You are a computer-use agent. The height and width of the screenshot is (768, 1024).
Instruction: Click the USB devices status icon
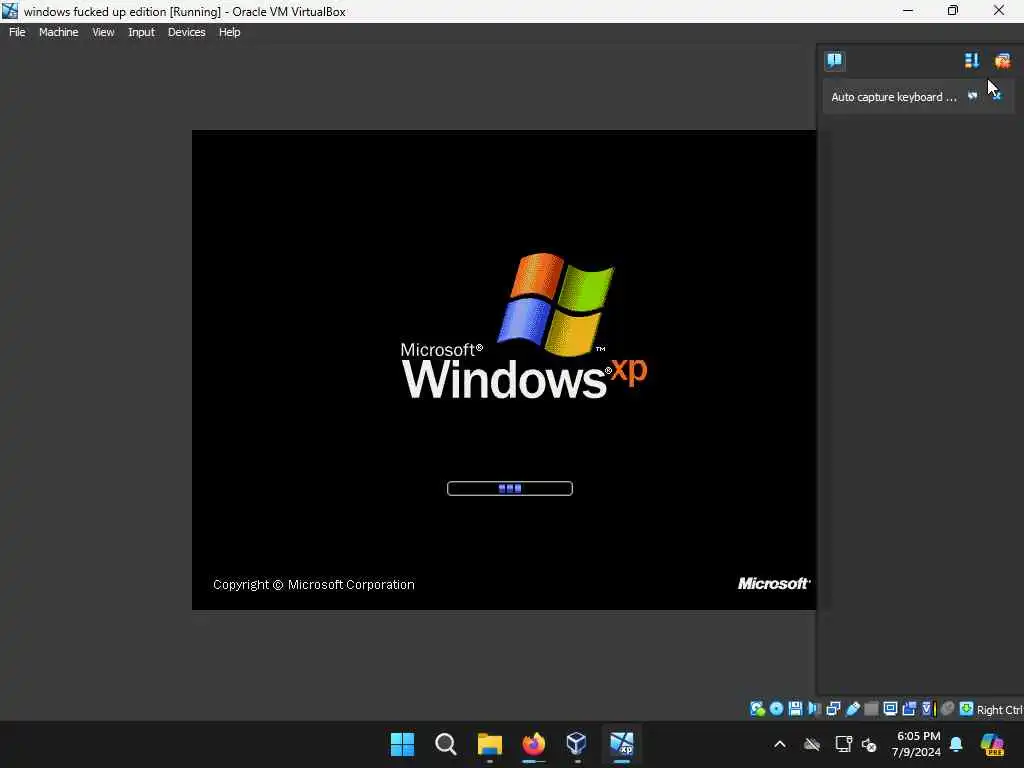[853, 709]
